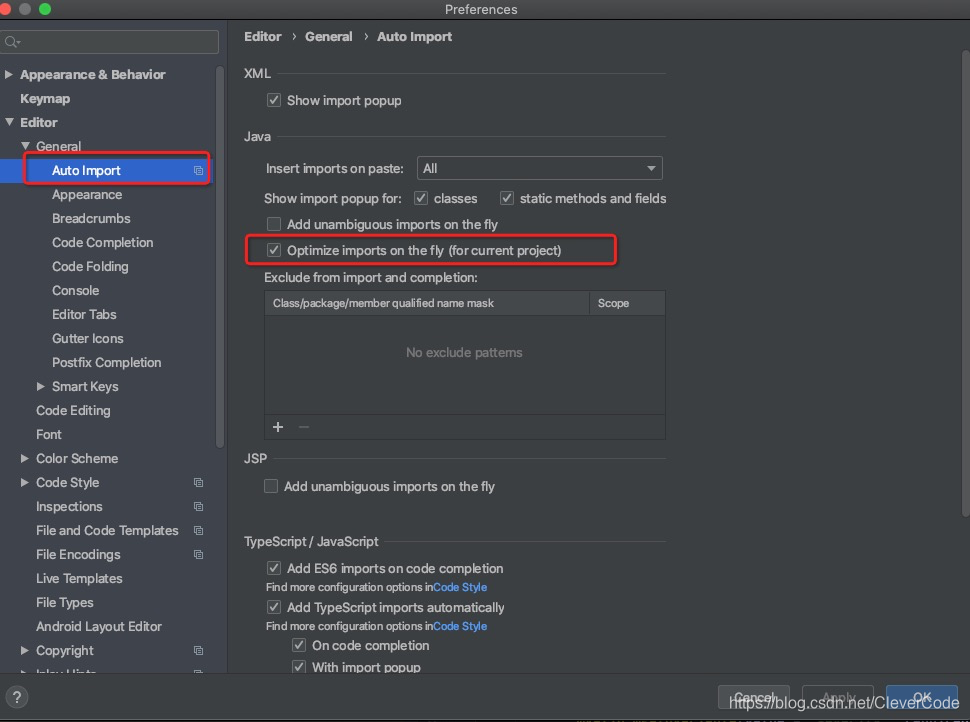Open Live Templates settings
The width and height of the screenshot is (970, 722).
click(x=79, y=579)
